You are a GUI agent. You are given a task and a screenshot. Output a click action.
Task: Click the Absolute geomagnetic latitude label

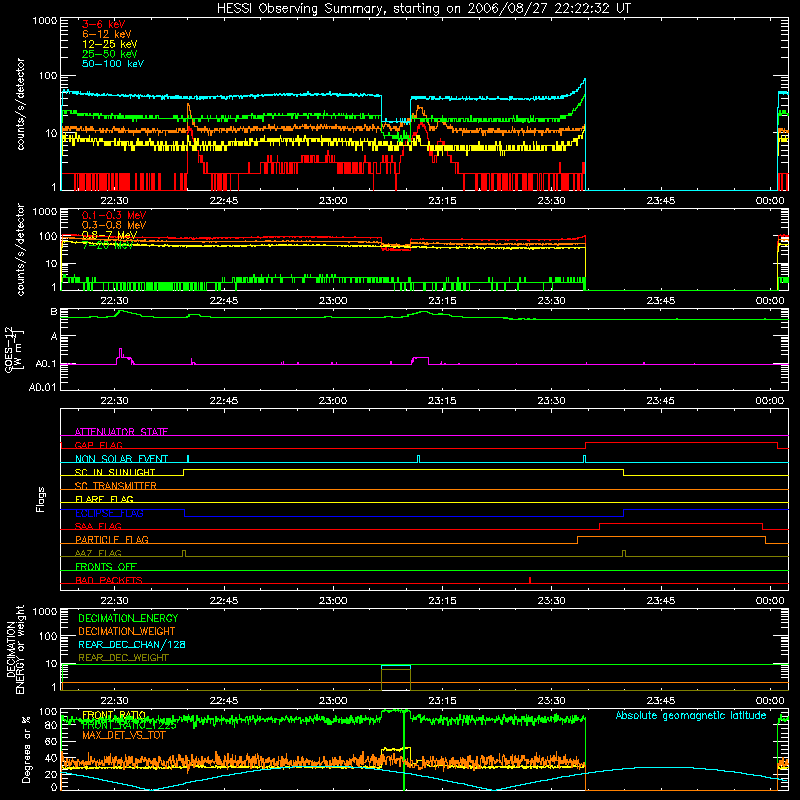691,715
